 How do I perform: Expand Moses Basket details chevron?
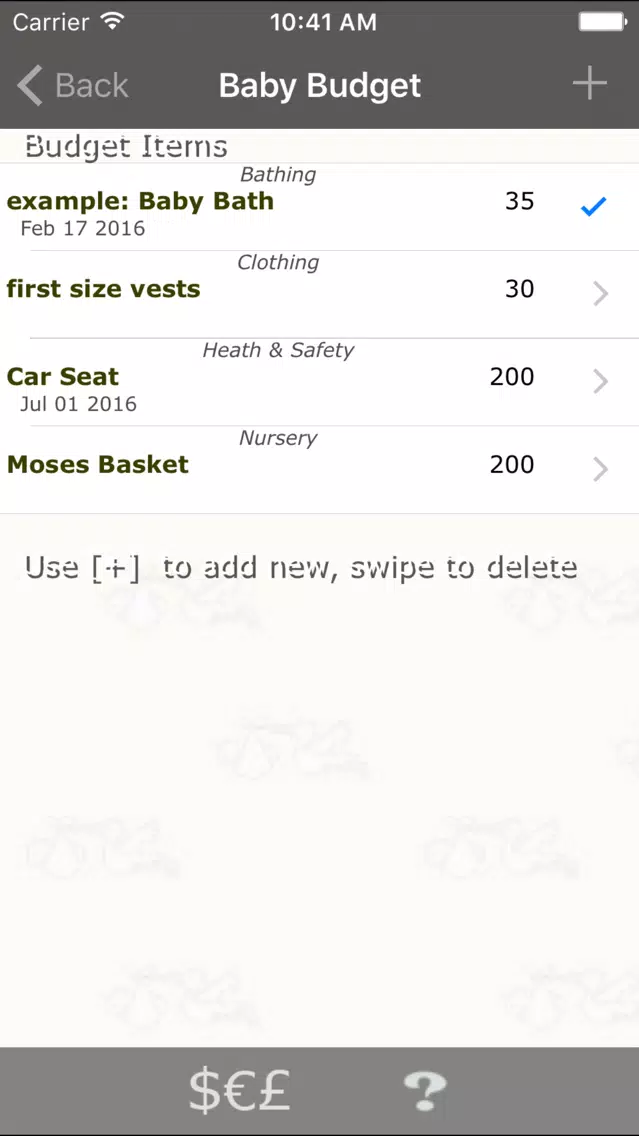pyautogui.click(x=601, y=469)
